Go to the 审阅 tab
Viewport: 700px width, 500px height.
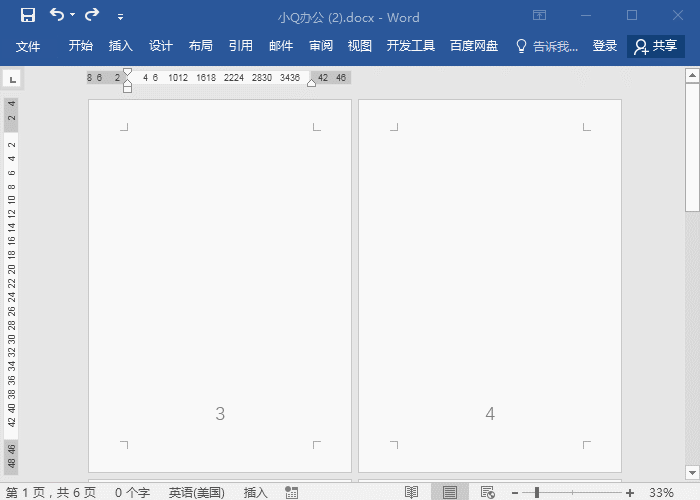click(x=321, y=46)
